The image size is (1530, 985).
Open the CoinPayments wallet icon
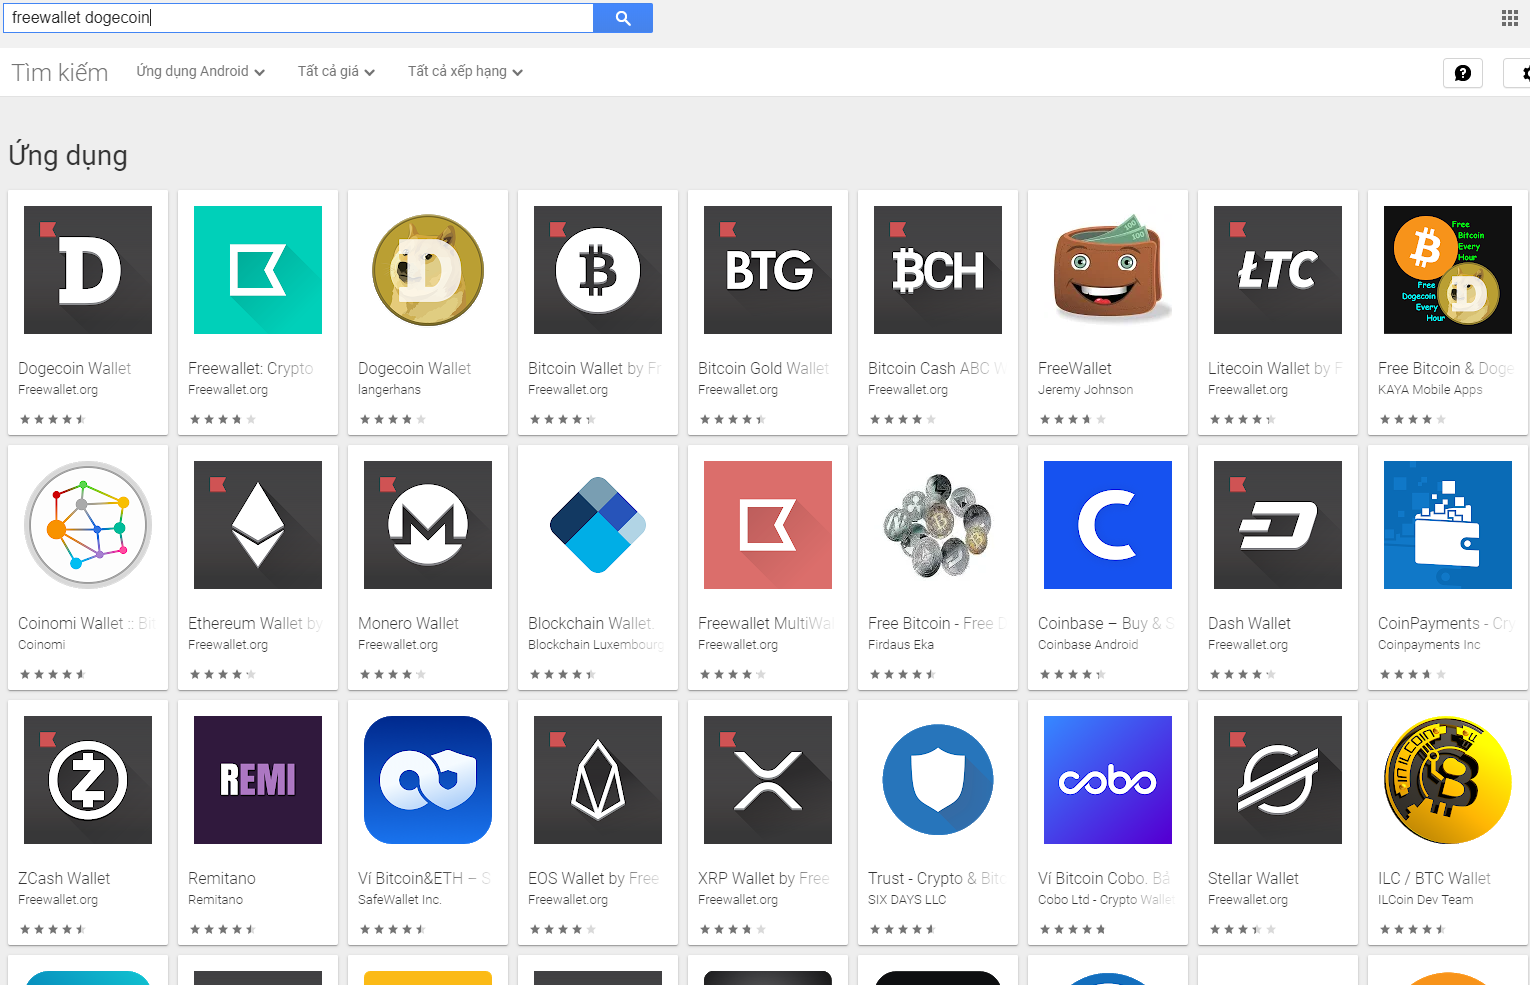1448,525
